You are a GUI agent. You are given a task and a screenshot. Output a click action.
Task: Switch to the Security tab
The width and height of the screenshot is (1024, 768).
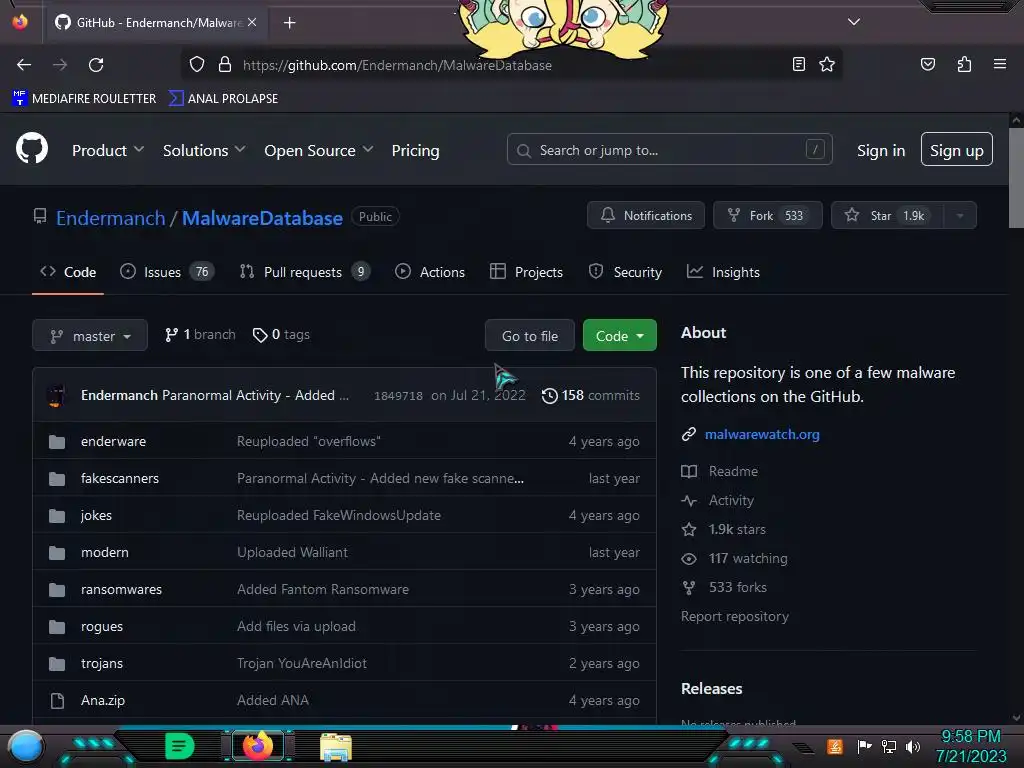(625, 272)
